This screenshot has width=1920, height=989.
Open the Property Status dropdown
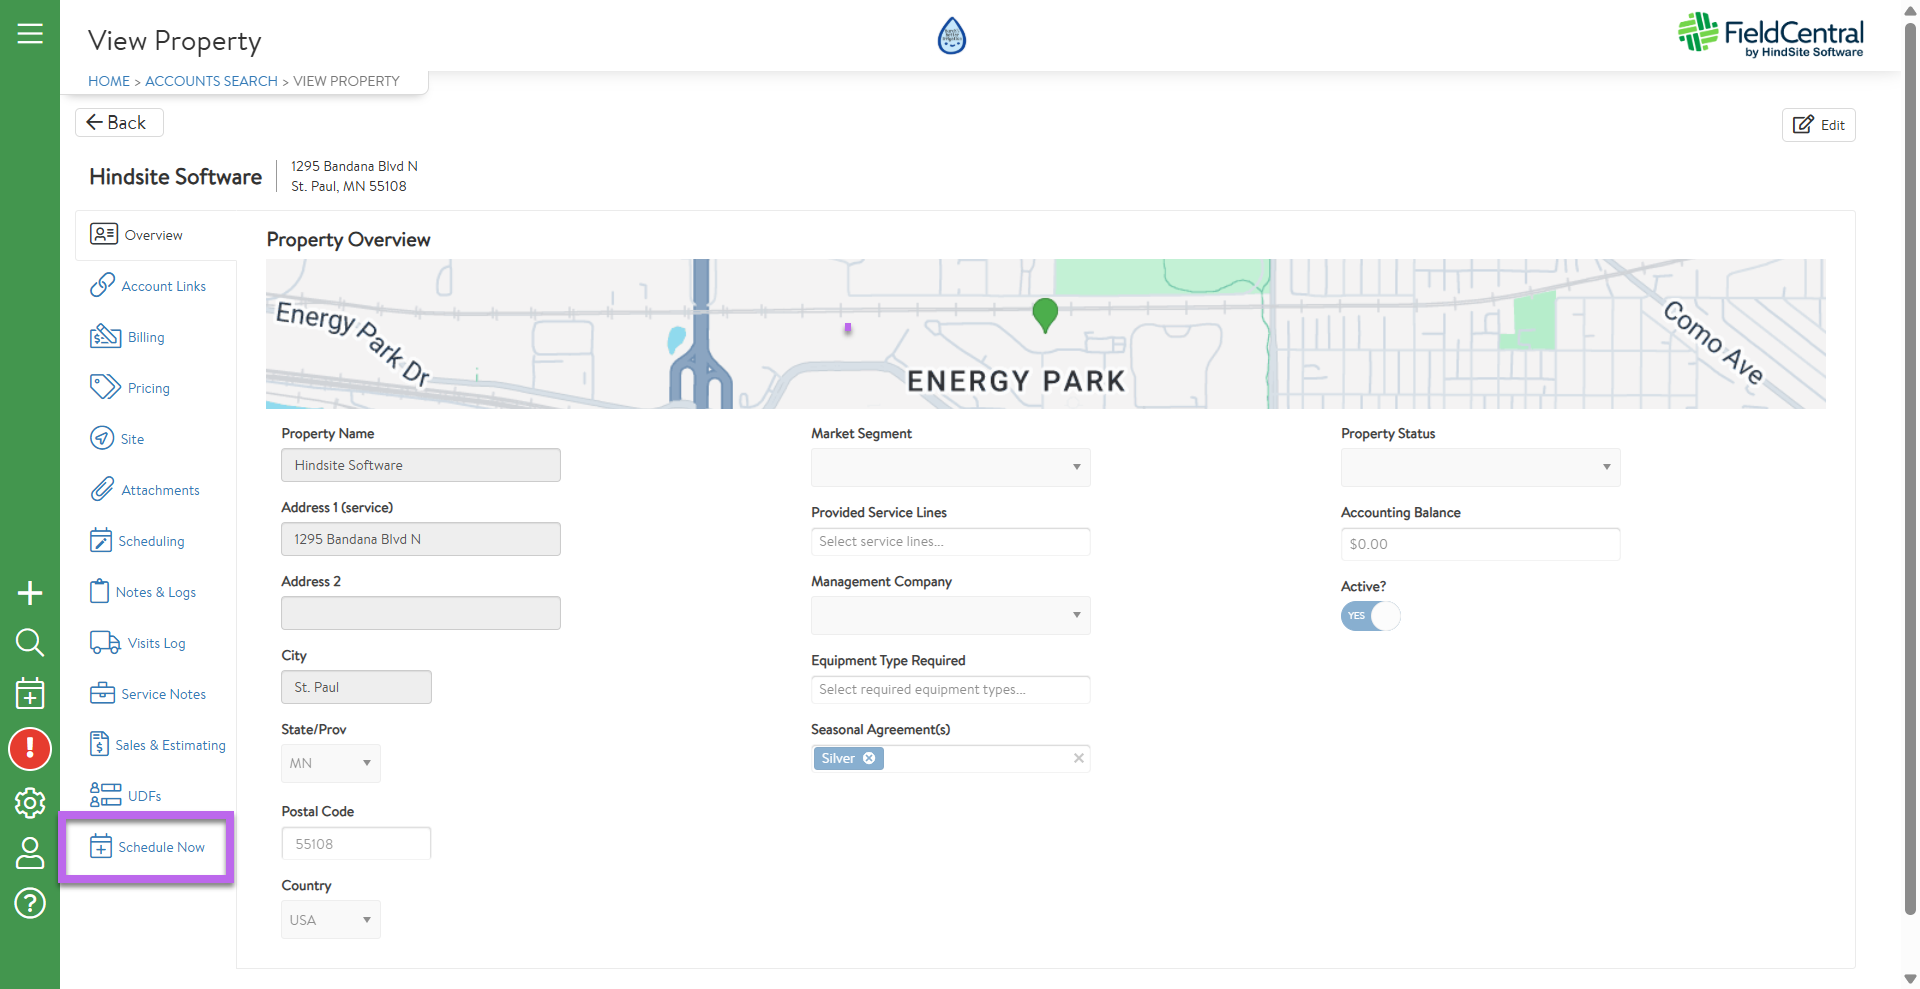point(1480,467)
